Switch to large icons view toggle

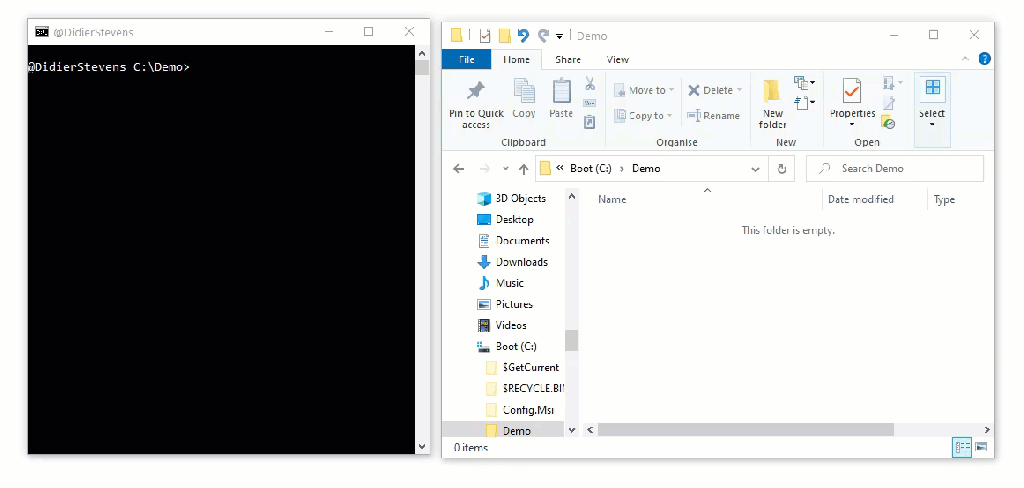coord(981,447)
